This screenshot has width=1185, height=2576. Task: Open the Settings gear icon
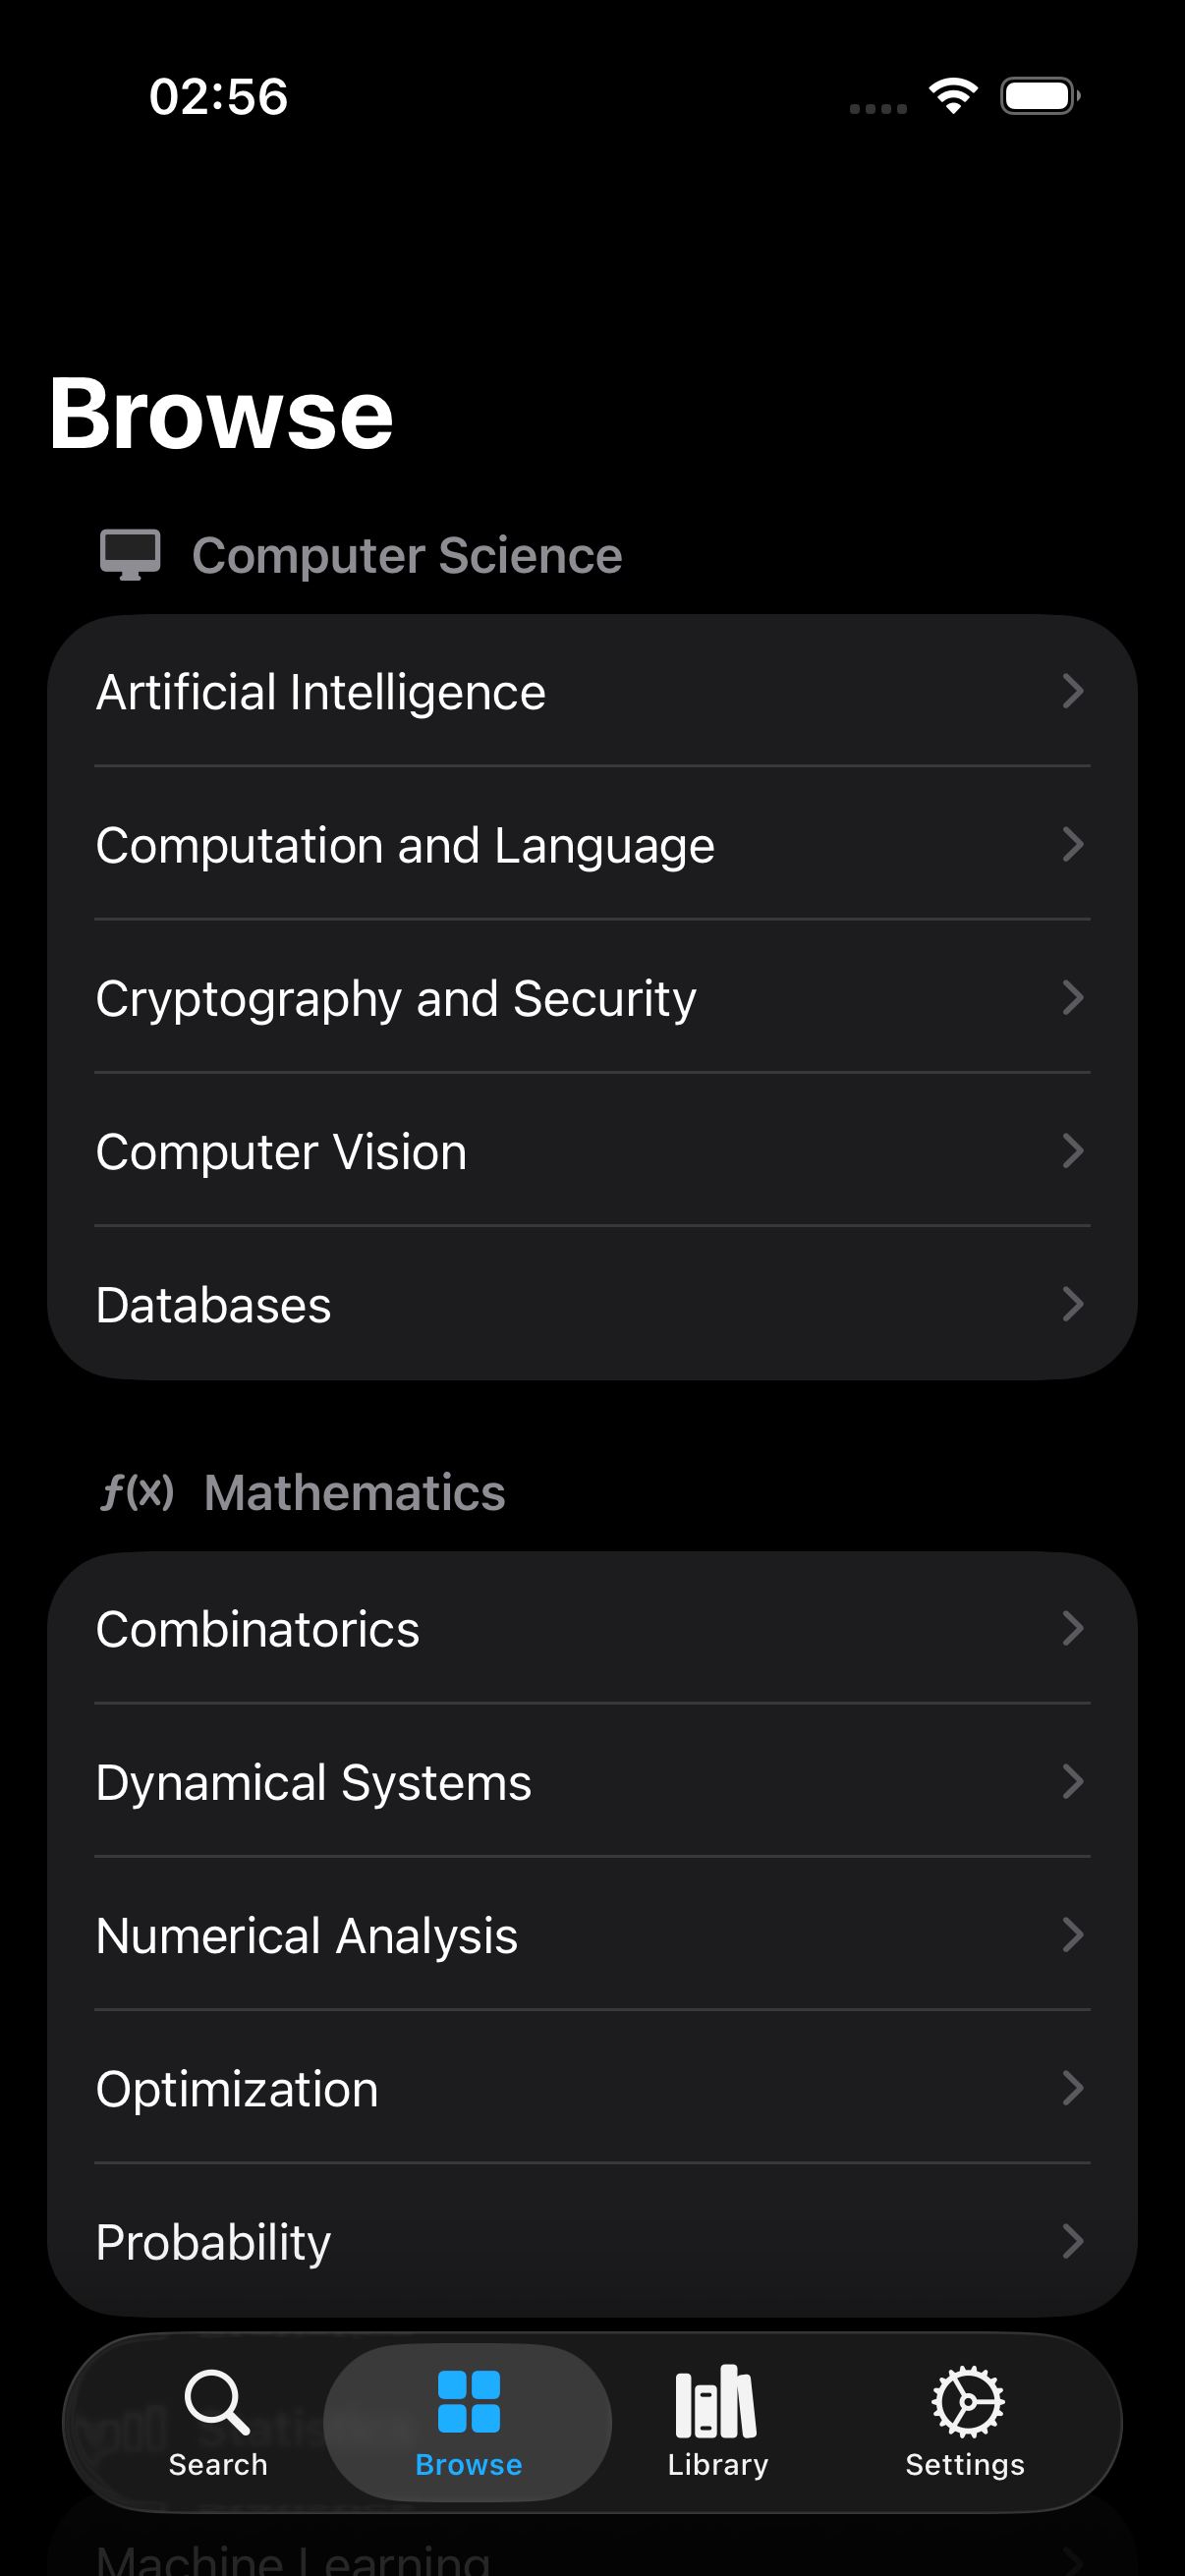(x=966, y=2401)
